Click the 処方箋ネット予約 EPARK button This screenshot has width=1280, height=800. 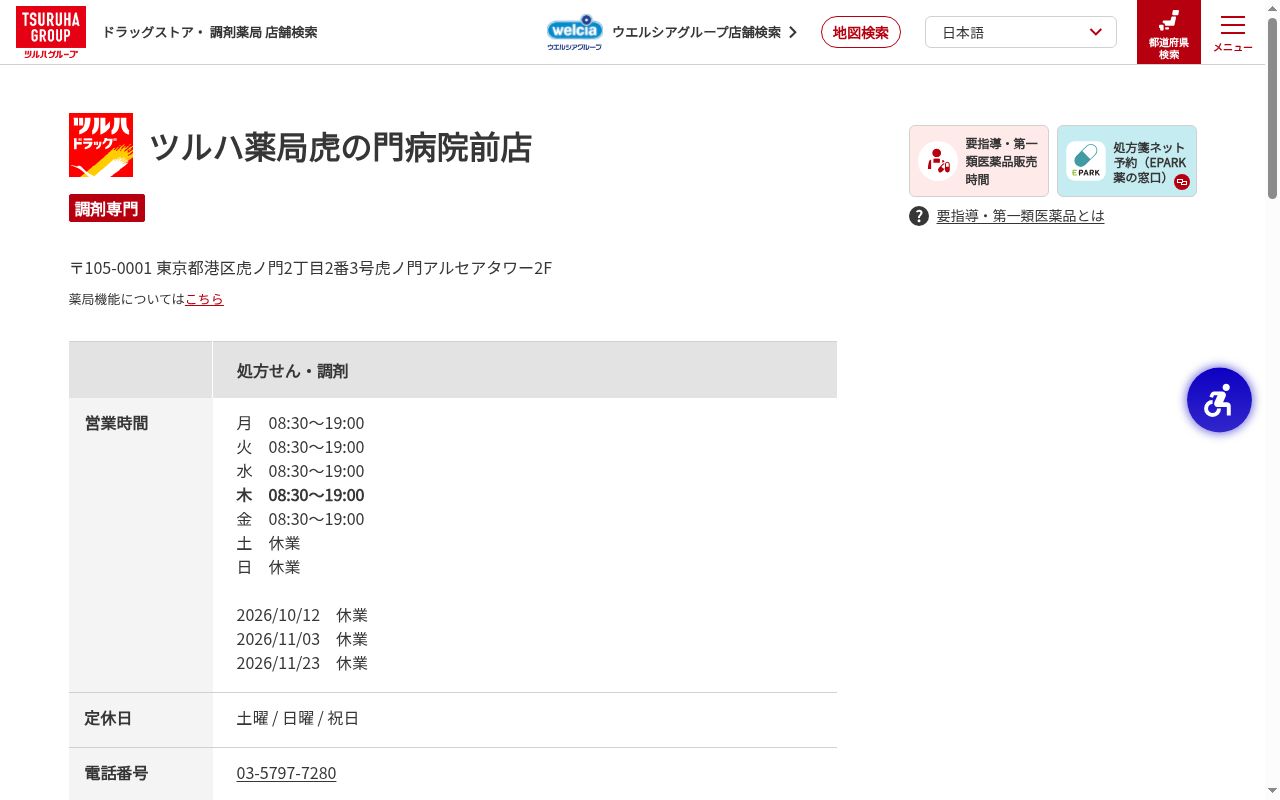pos(1127,161)
